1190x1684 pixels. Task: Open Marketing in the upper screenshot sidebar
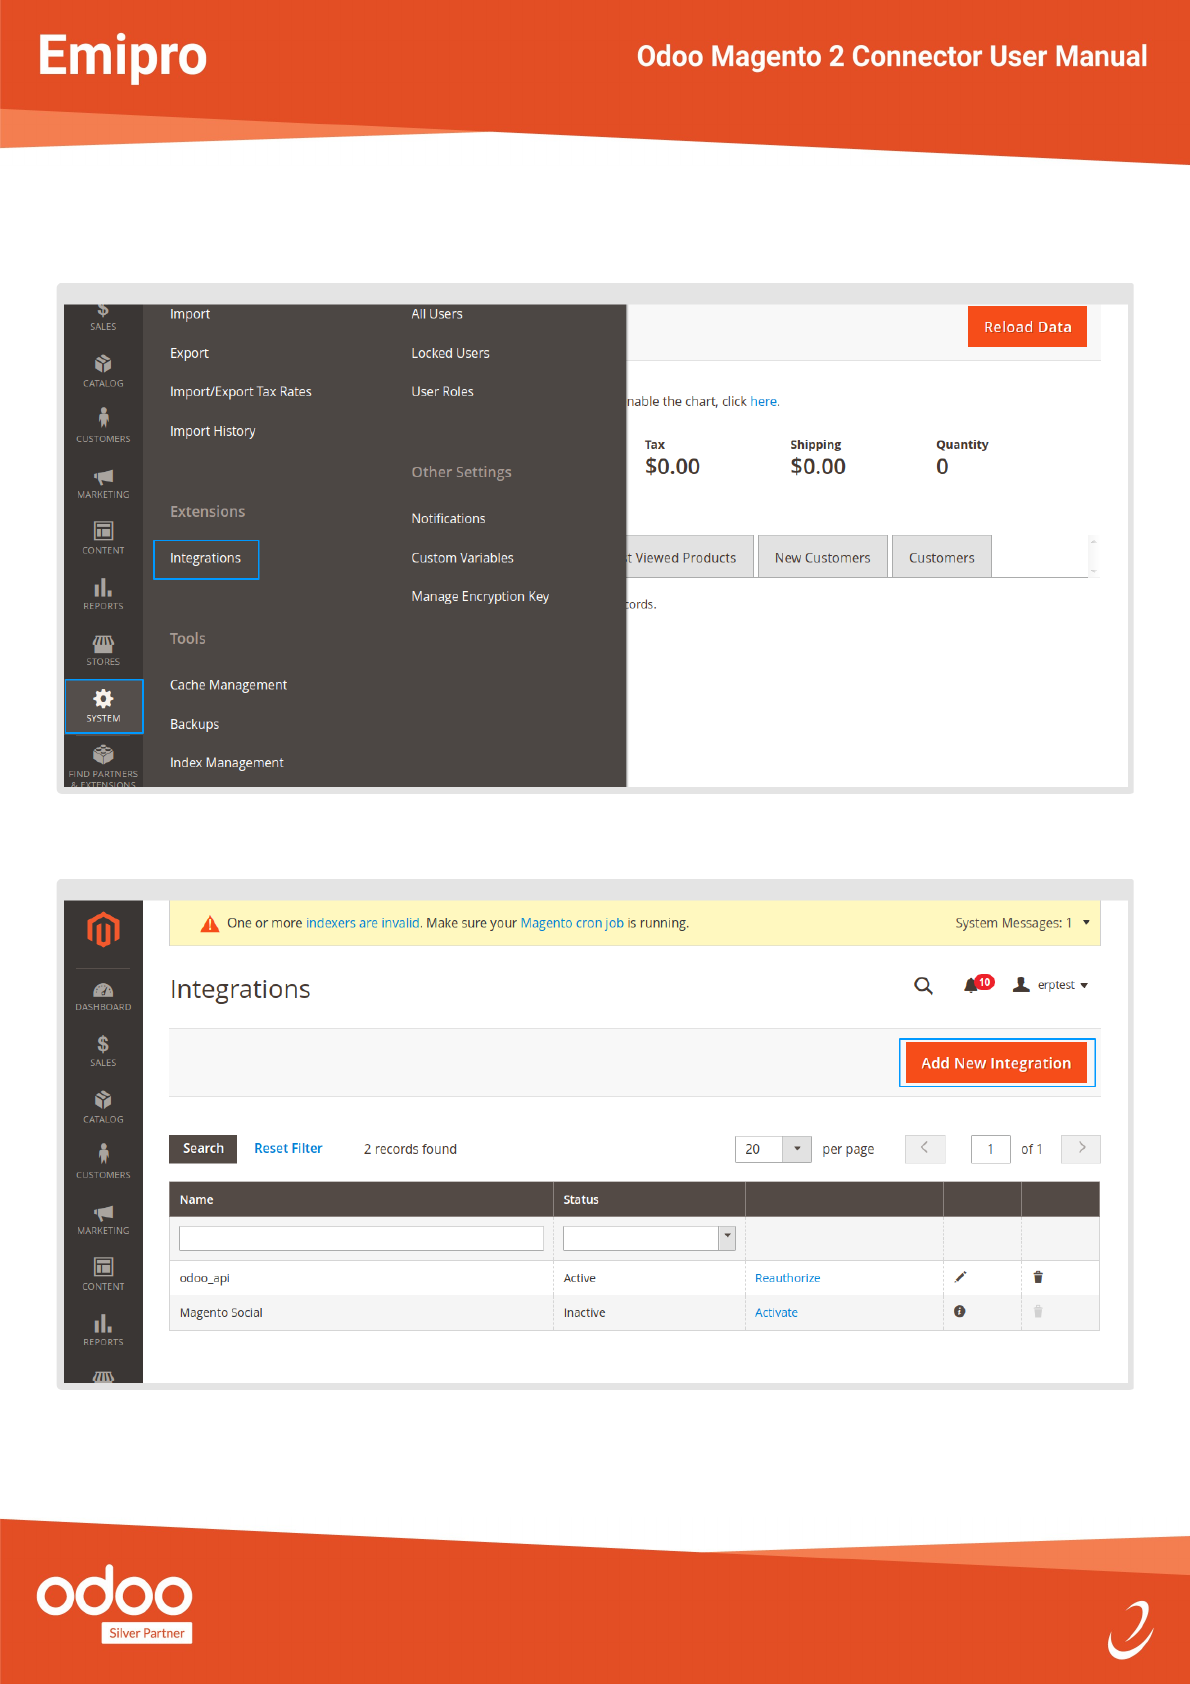point(103,483)
